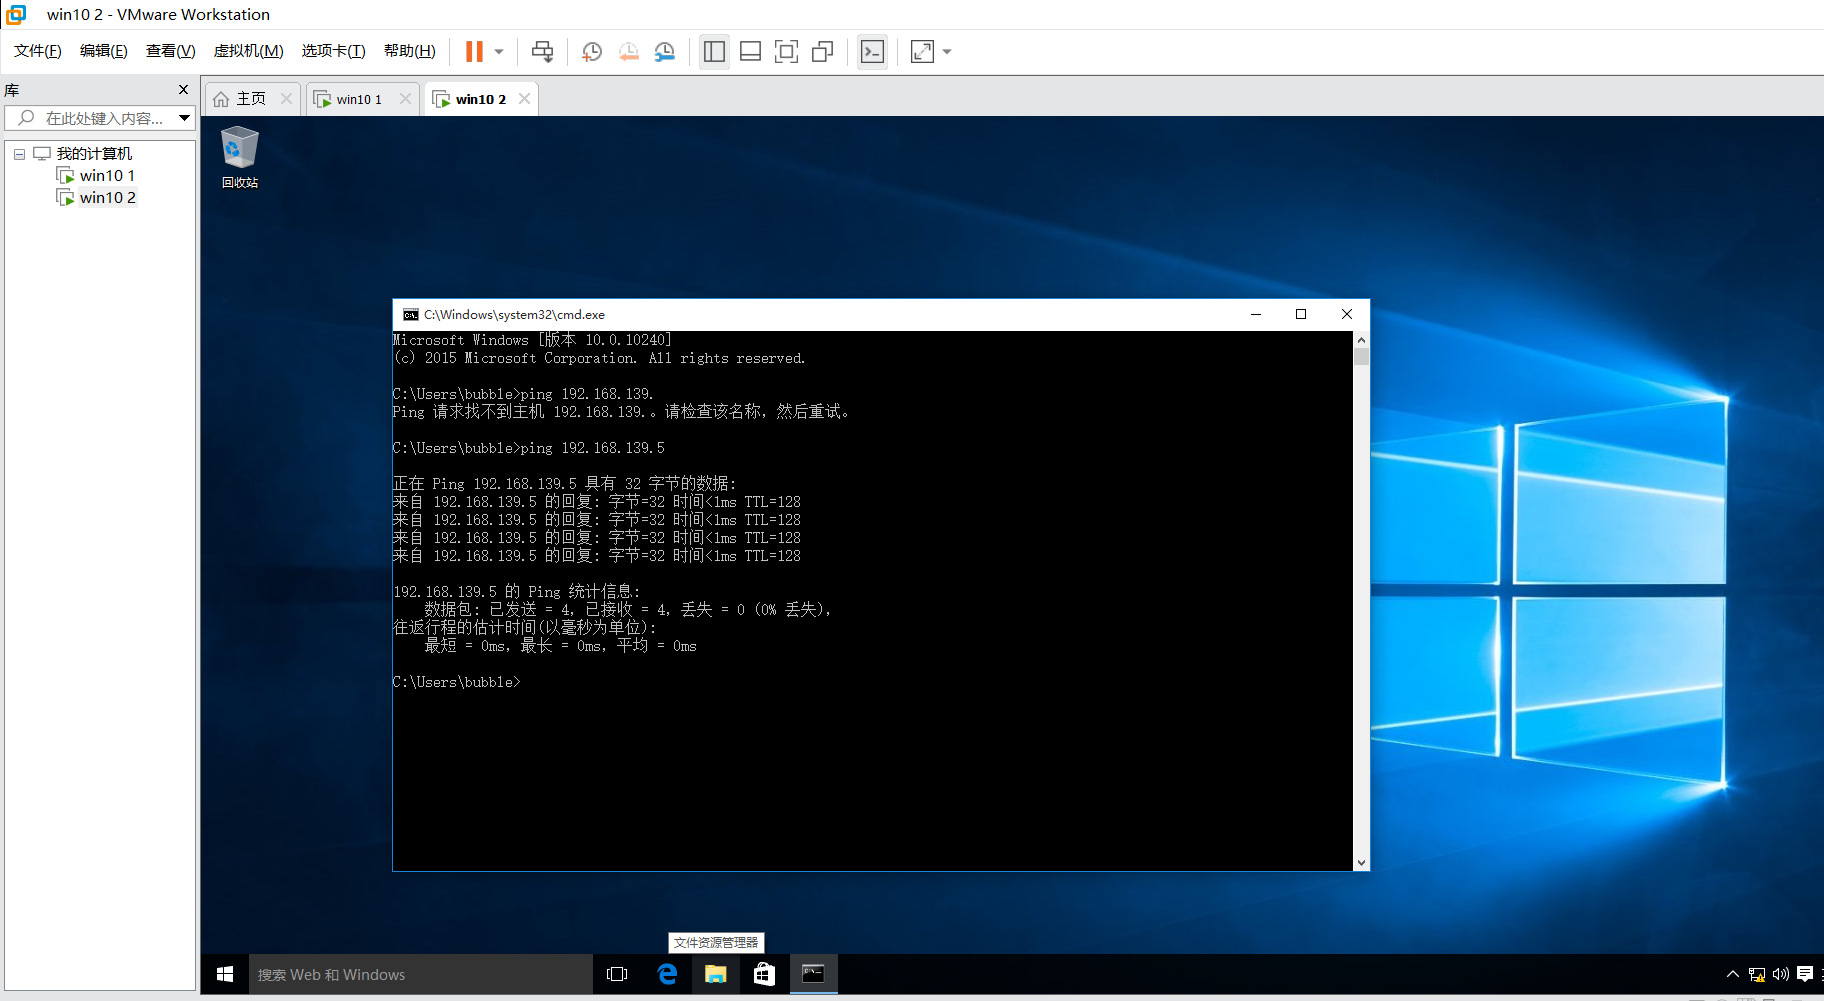Pause the virtual machine with the orange button
This screenshot has height=1001, width=1824.
click(x=474, y=52)
